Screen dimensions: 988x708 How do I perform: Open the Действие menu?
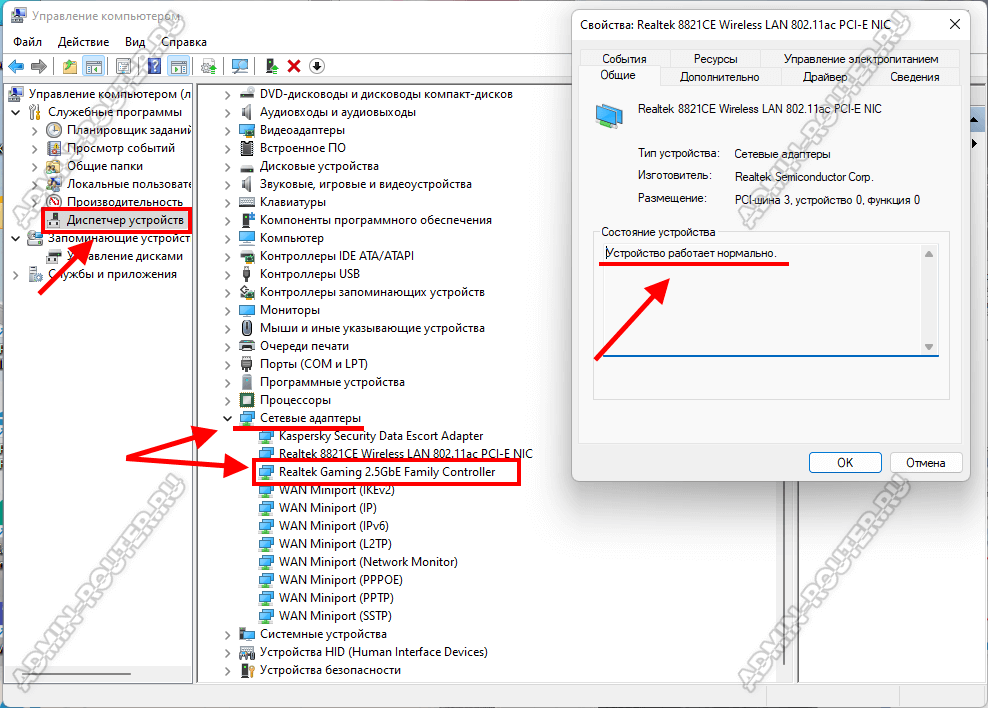[84, 42]
